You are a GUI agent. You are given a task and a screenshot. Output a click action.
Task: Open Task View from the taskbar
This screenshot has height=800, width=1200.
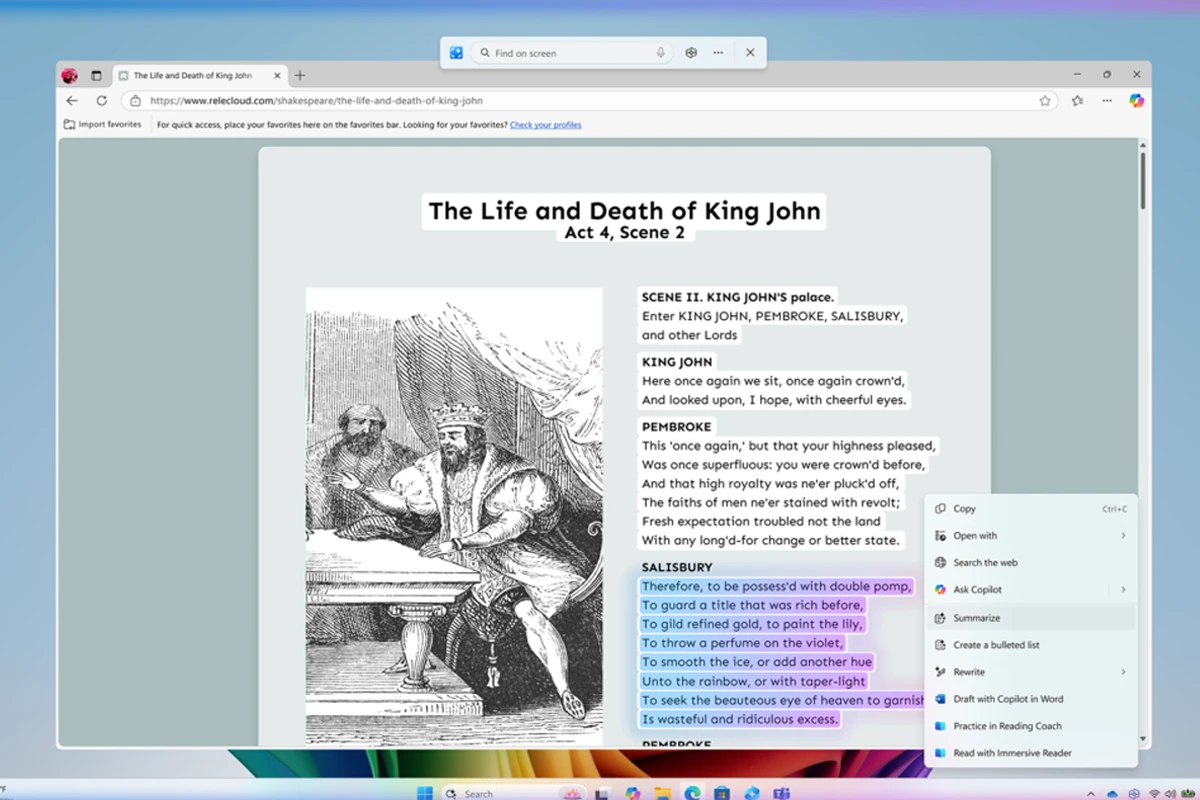(x=604, y=793)
